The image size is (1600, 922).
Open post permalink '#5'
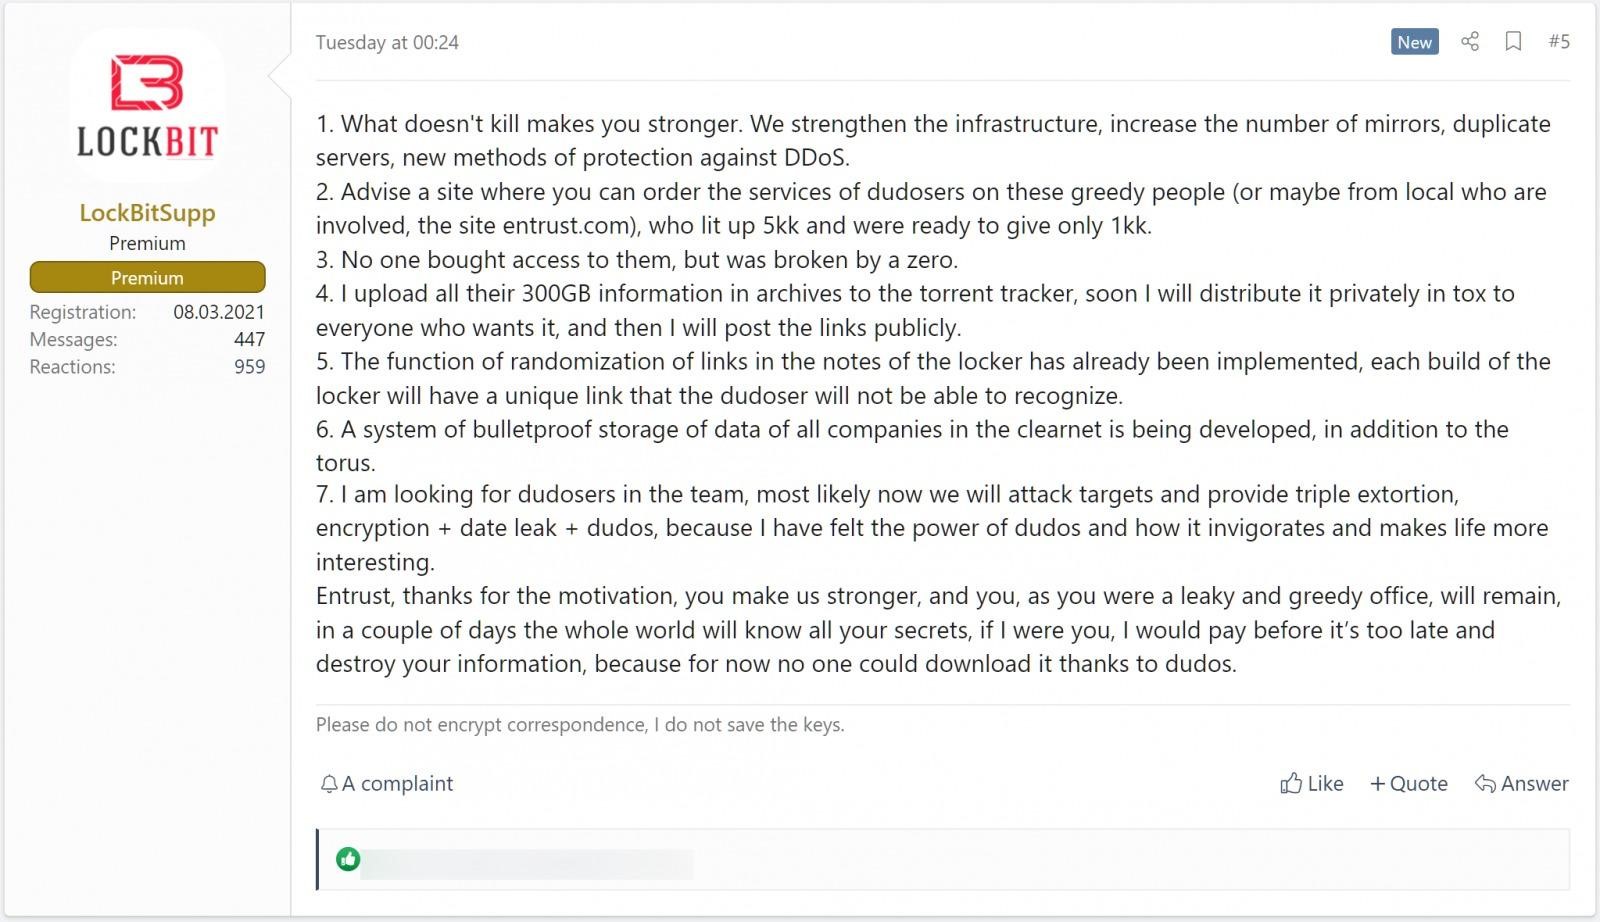click(x=1557, y=42)
